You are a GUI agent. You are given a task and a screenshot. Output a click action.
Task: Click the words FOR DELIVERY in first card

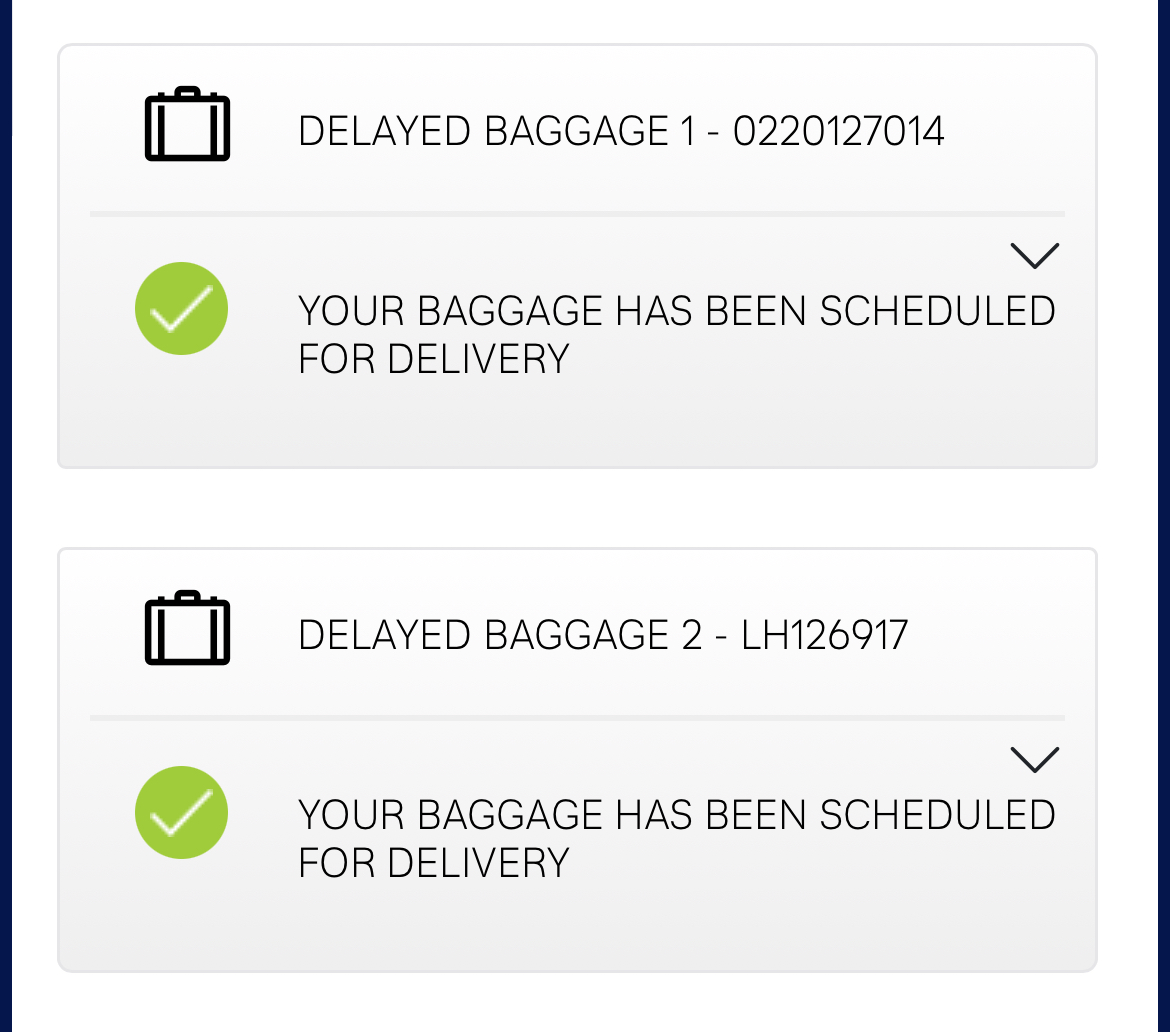(433, 359)
